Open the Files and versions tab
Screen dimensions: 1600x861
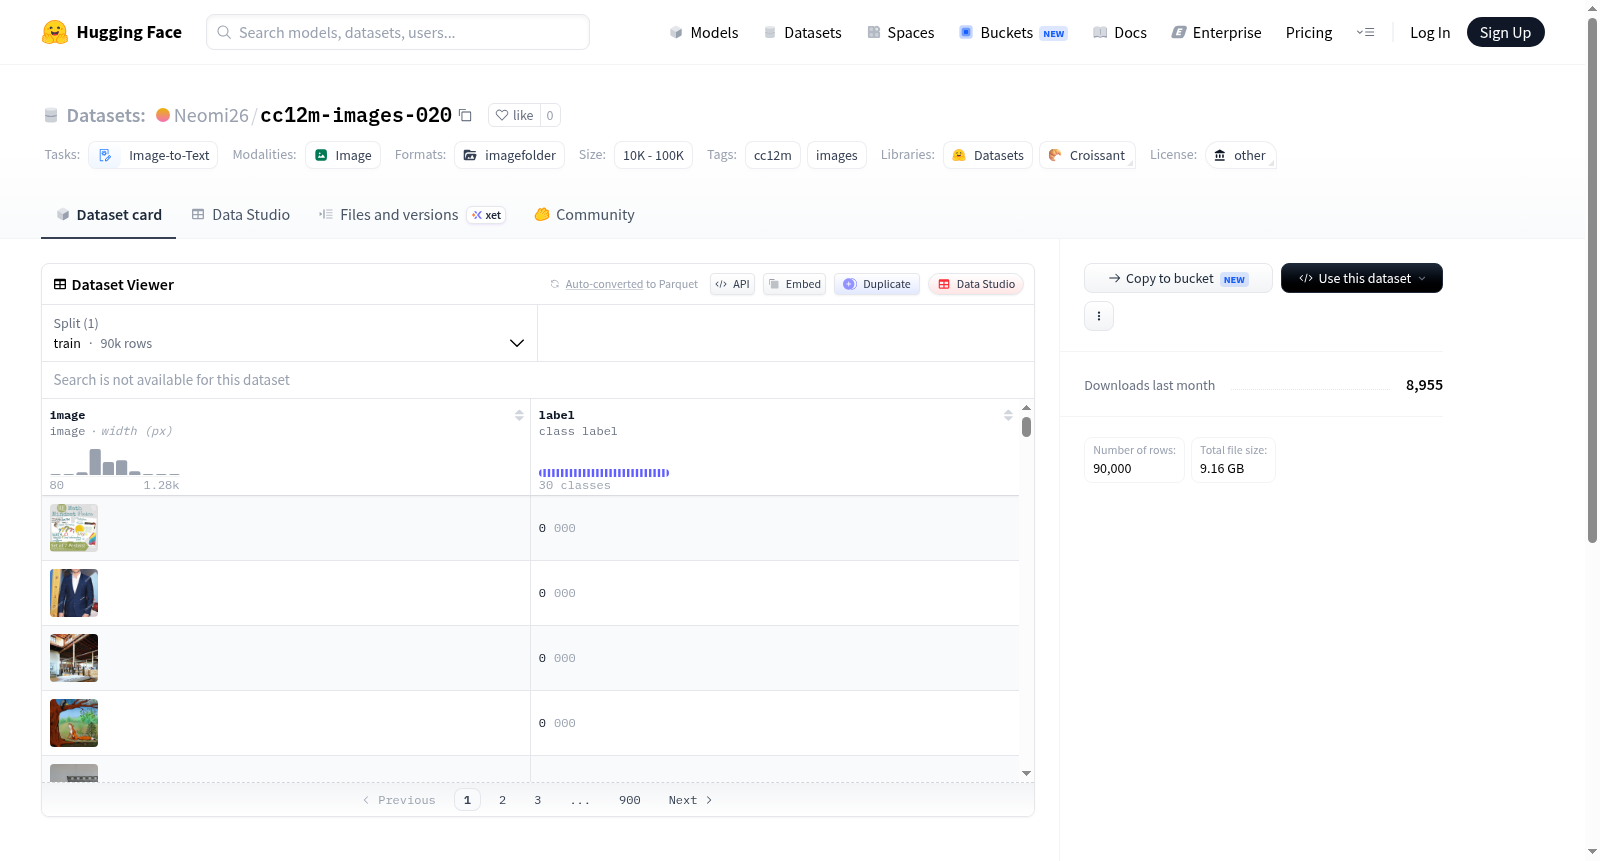pos(412,215)
